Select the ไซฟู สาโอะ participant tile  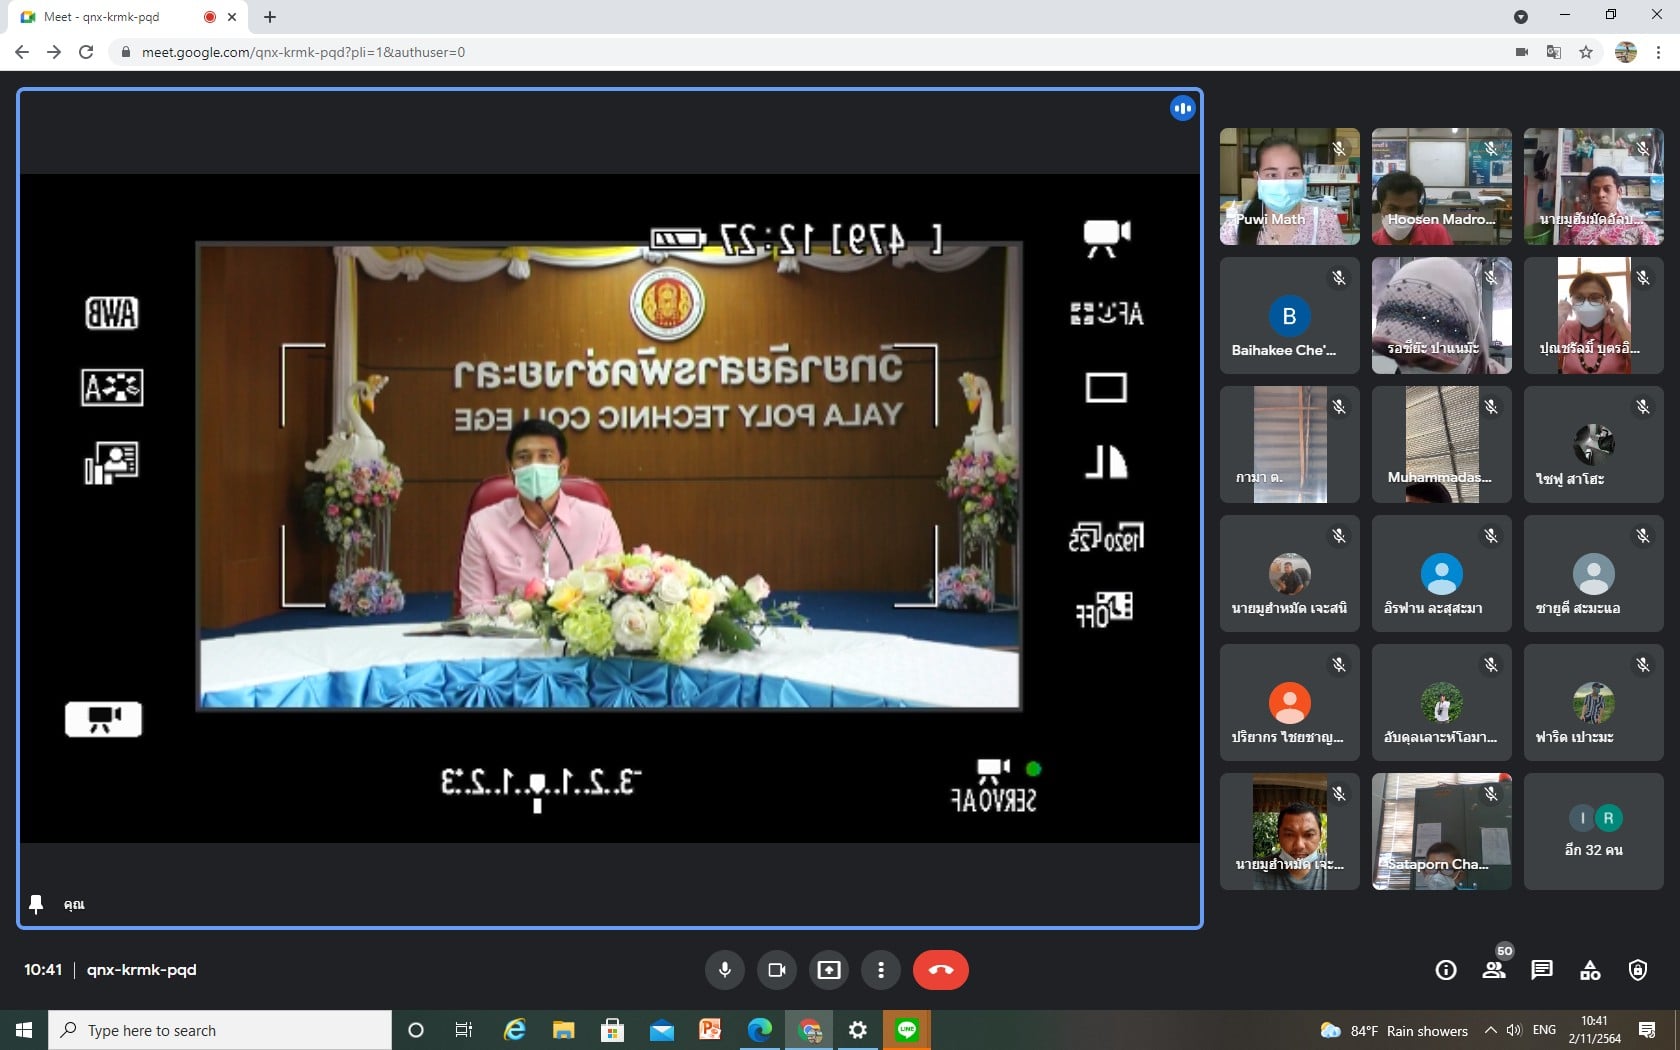[1594, 445]
